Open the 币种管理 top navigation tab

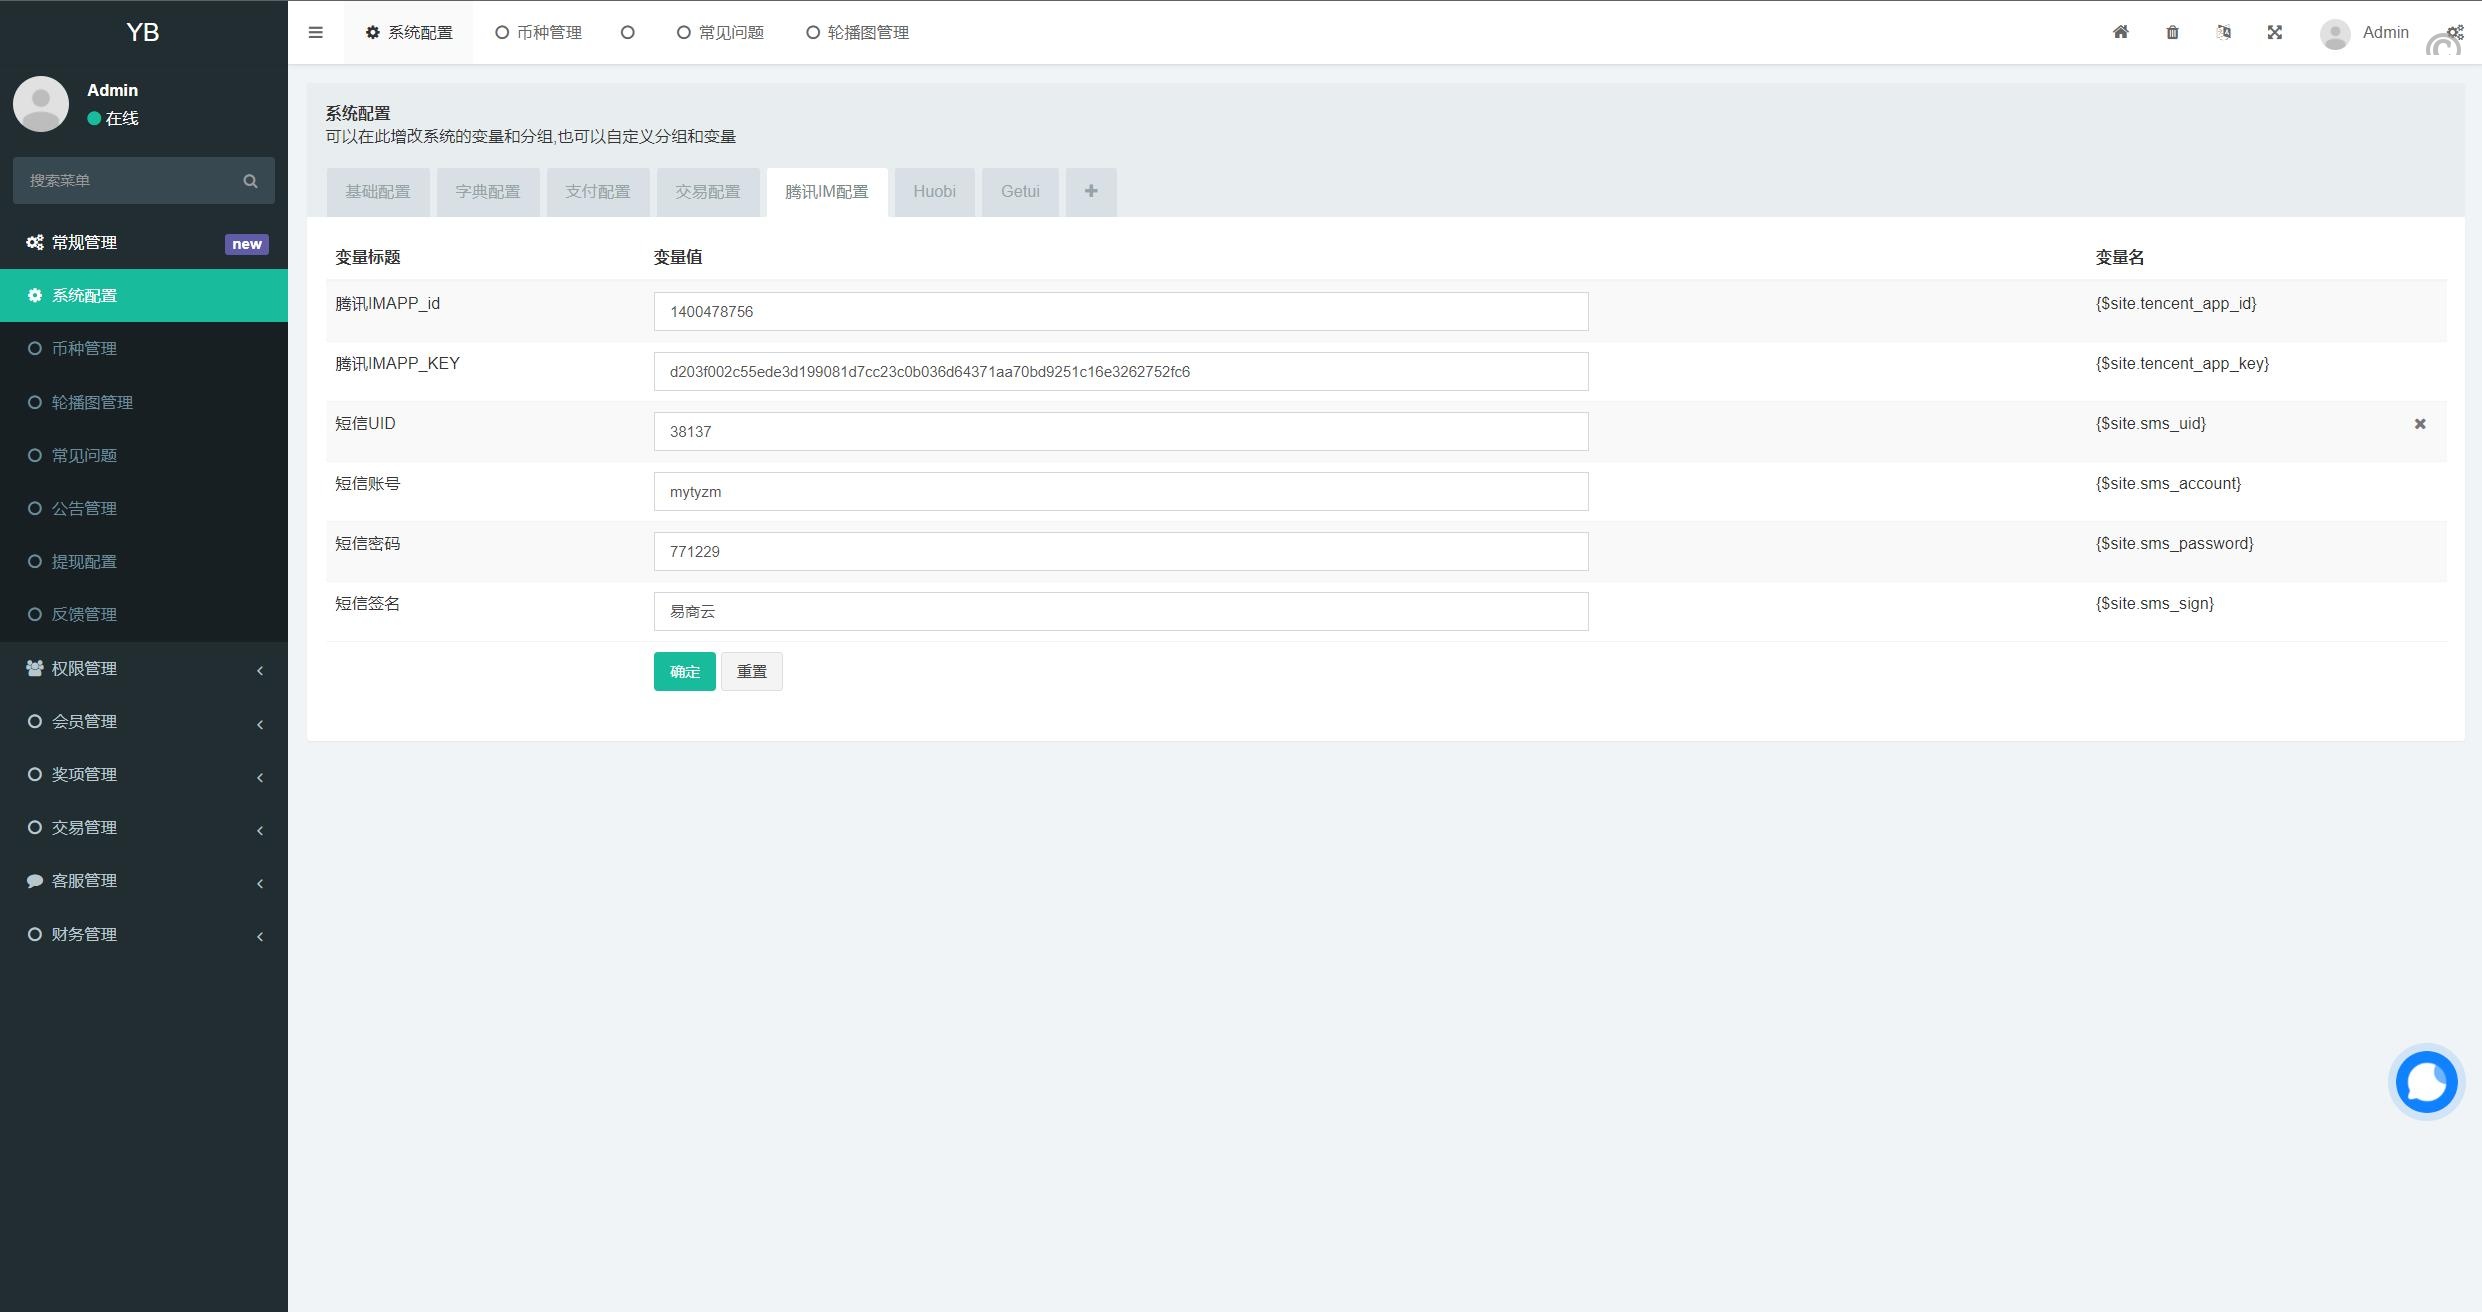539,32
